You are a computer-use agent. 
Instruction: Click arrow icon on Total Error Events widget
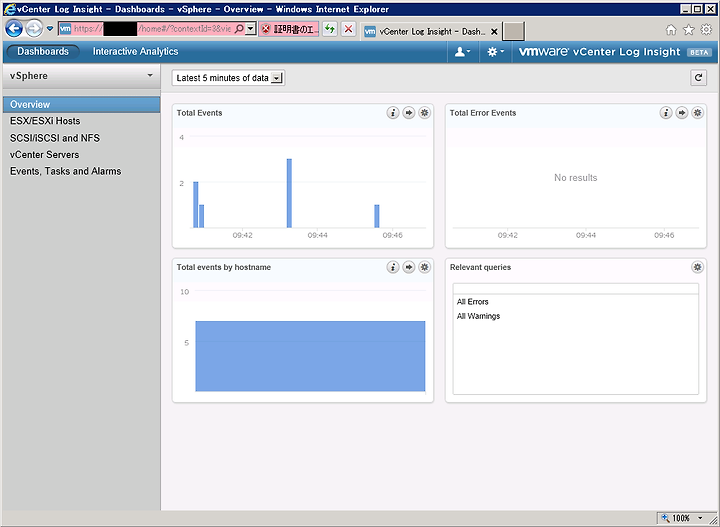[x=682, y=112]
